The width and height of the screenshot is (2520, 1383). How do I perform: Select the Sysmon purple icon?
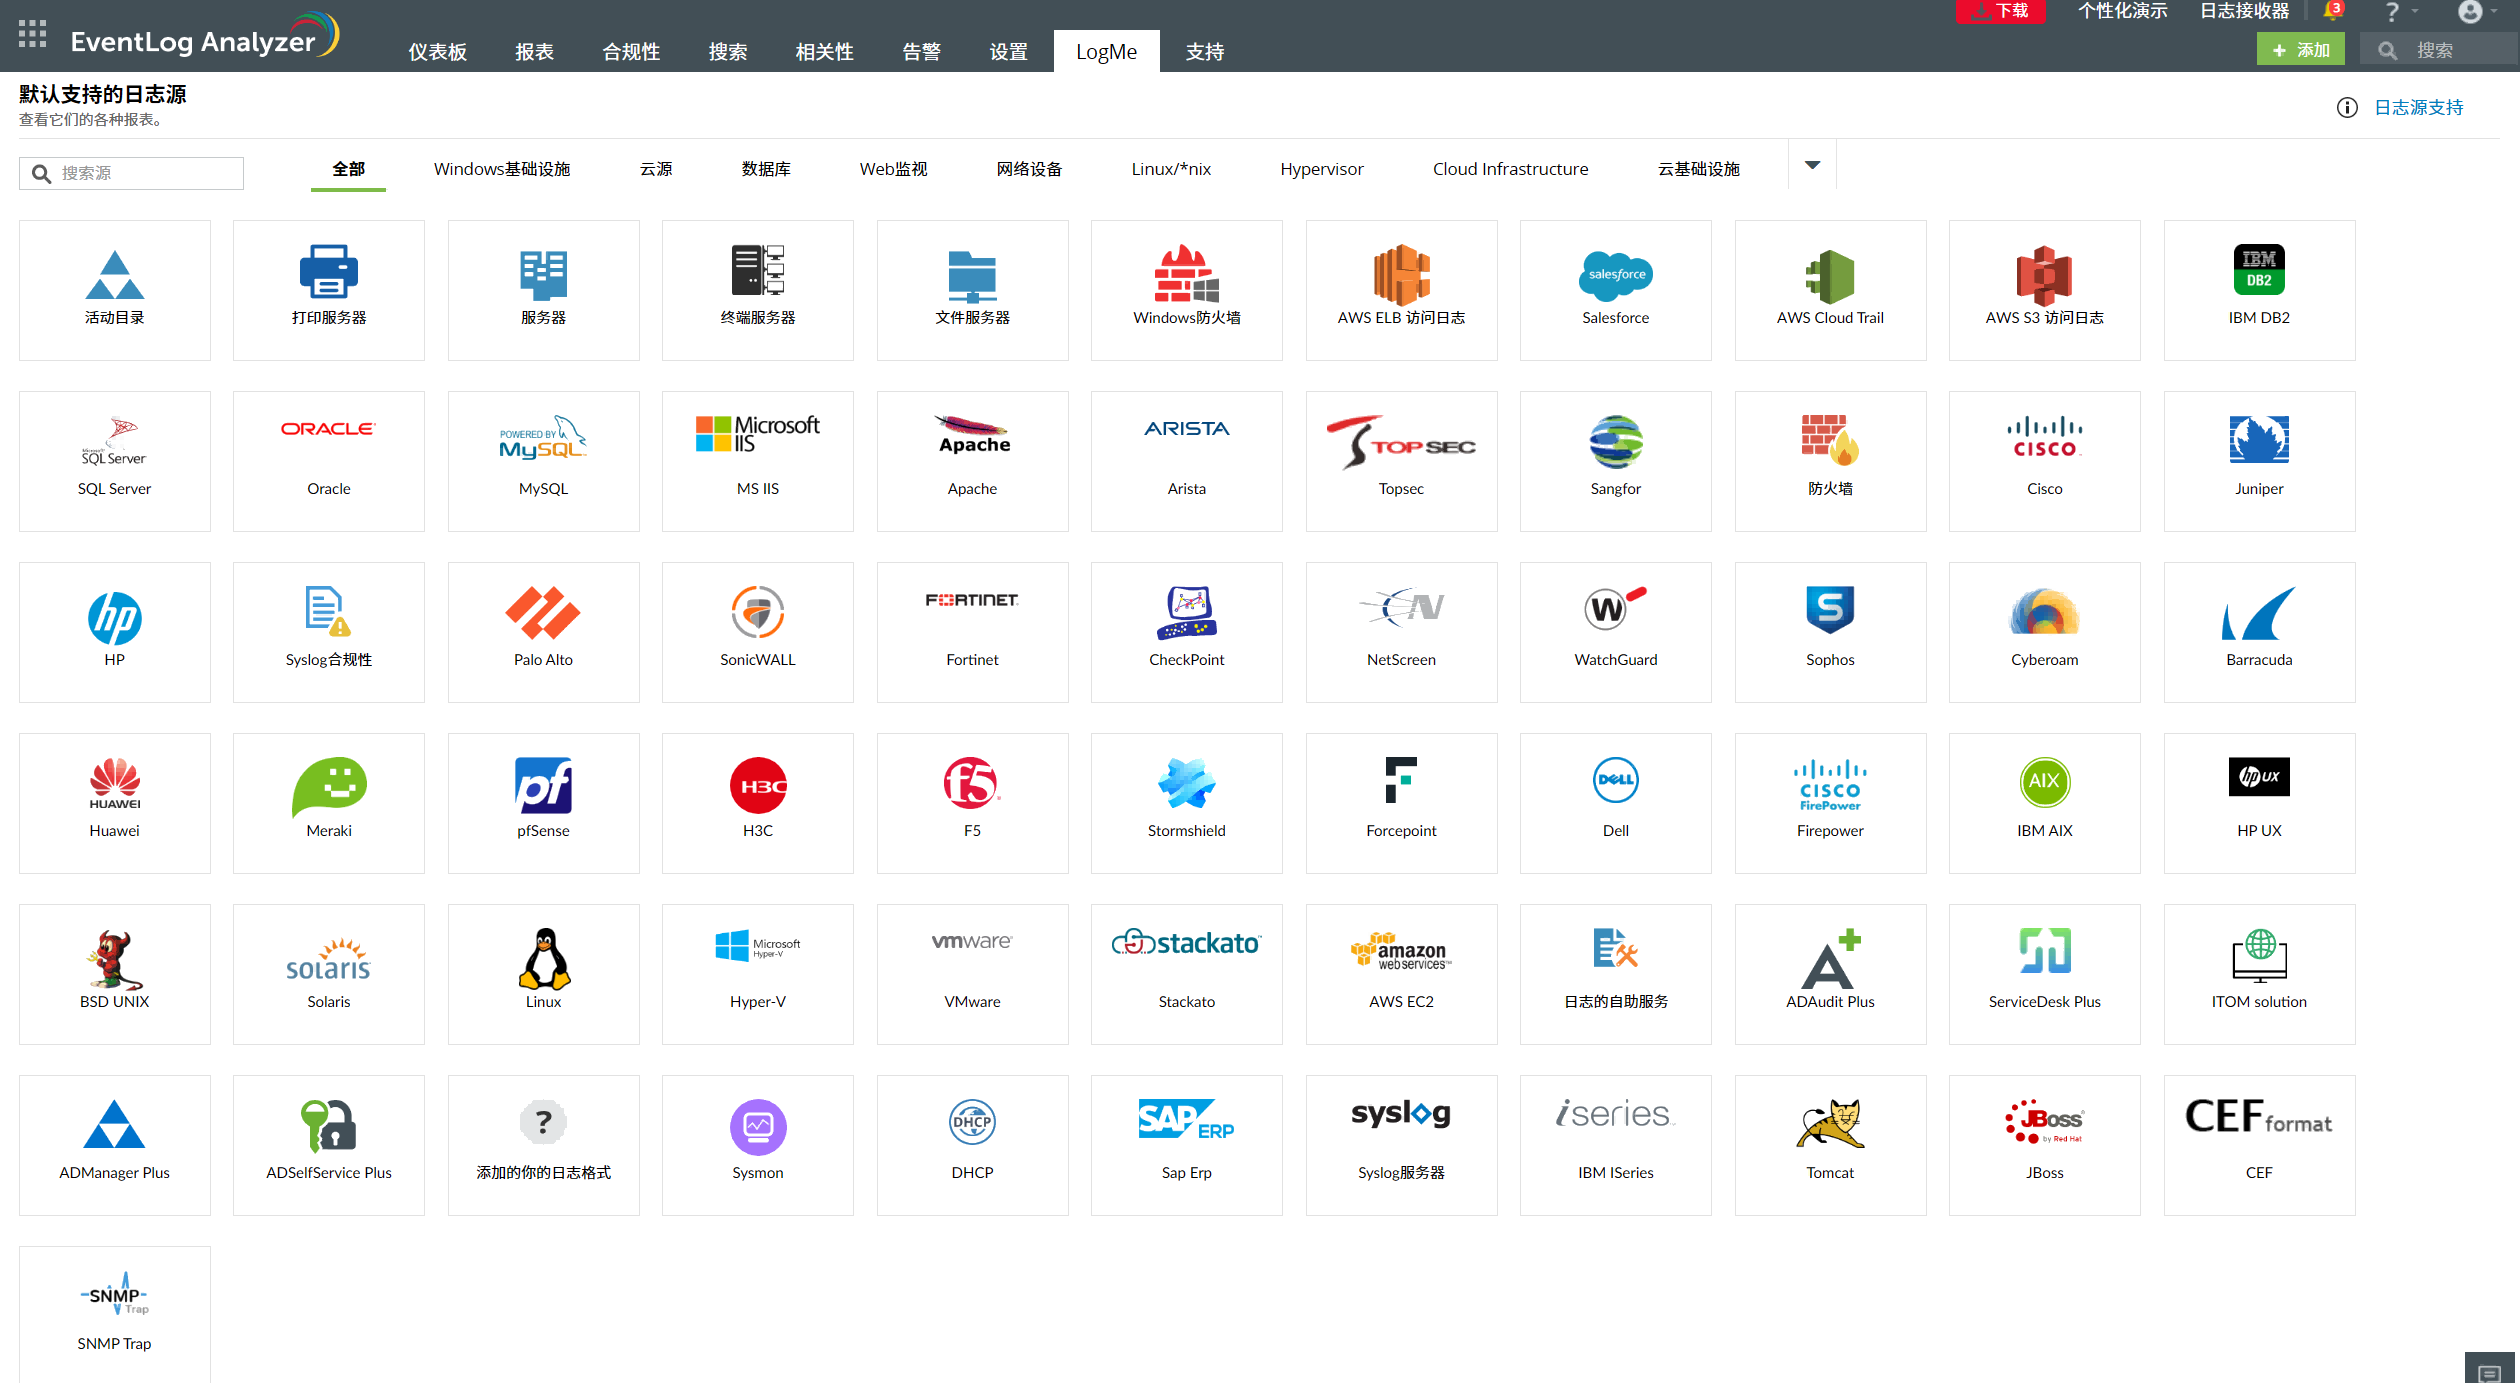(x=757, y=1126)
